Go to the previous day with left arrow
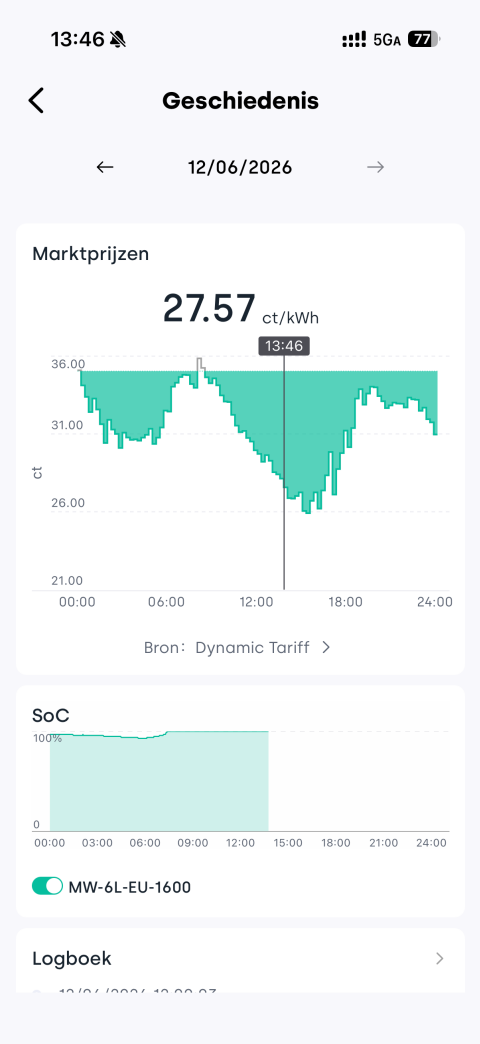This screenshot has height=1044, width=480. tap(105, 167)
